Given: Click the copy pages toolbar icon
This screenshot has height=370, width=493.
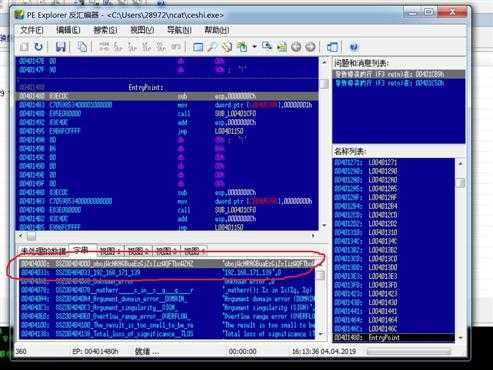Looking at the screenshot, I should click(x=82, y=47).
